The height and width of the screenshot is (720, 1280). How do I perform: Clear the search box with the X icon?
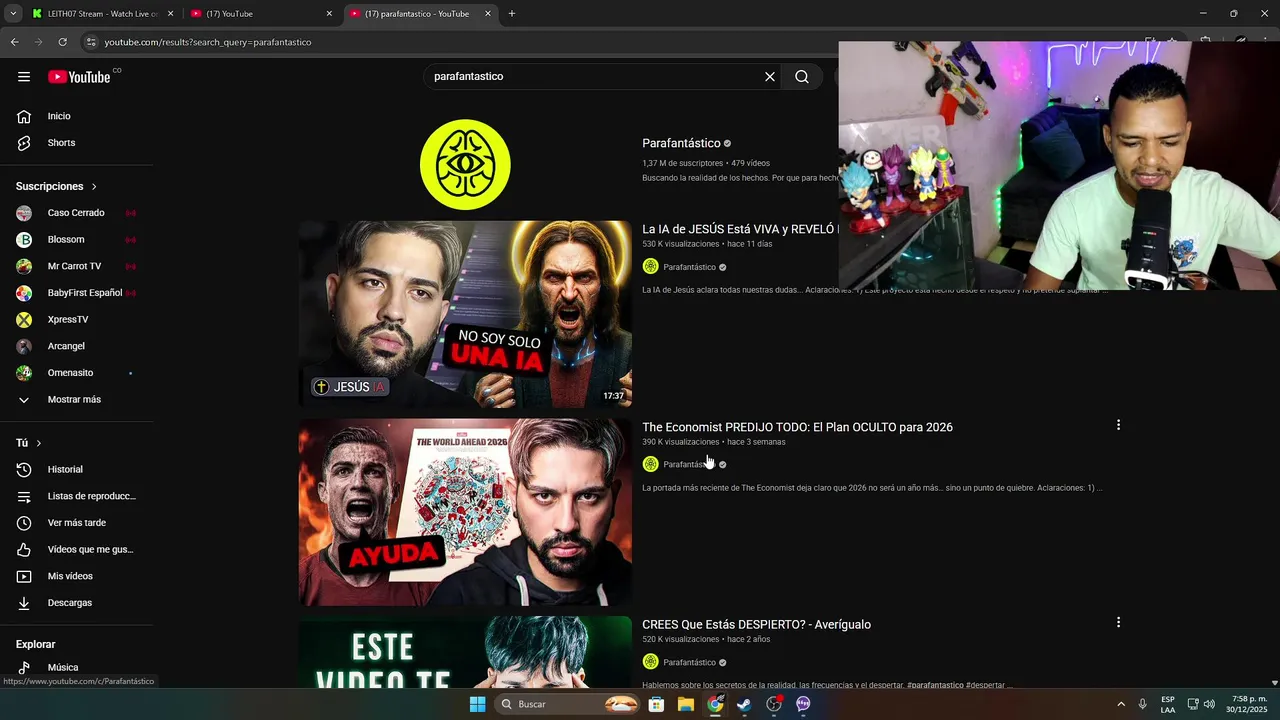[x=770, y=77]
